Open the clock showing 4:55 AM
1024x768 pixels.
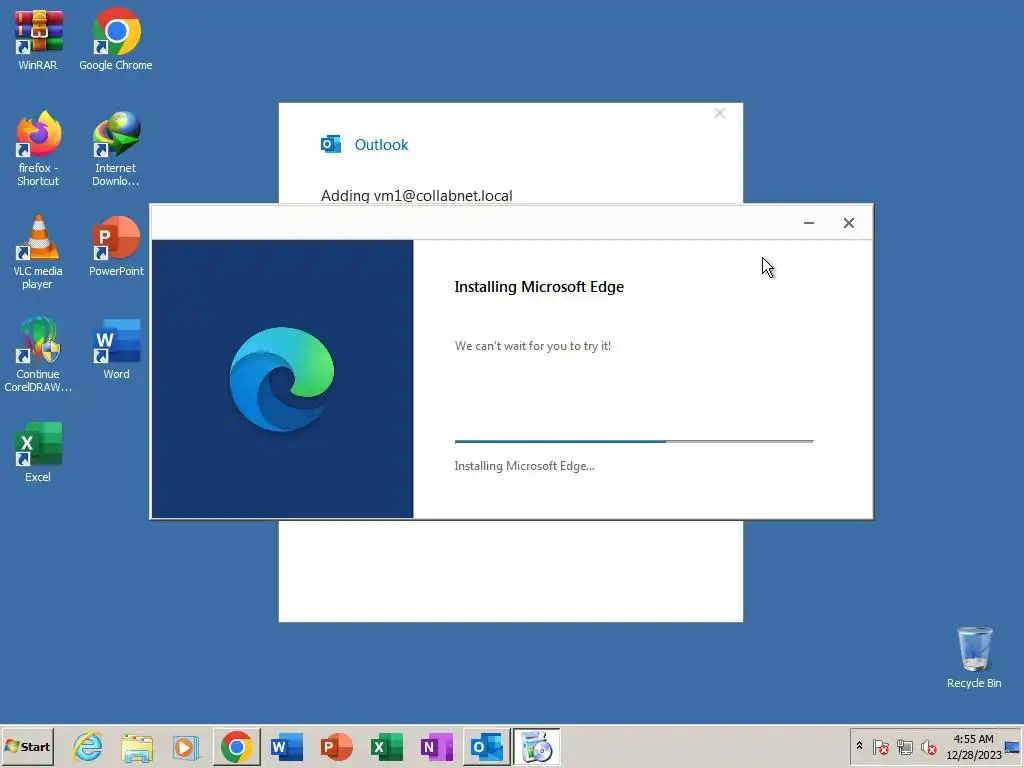[974, 746]
